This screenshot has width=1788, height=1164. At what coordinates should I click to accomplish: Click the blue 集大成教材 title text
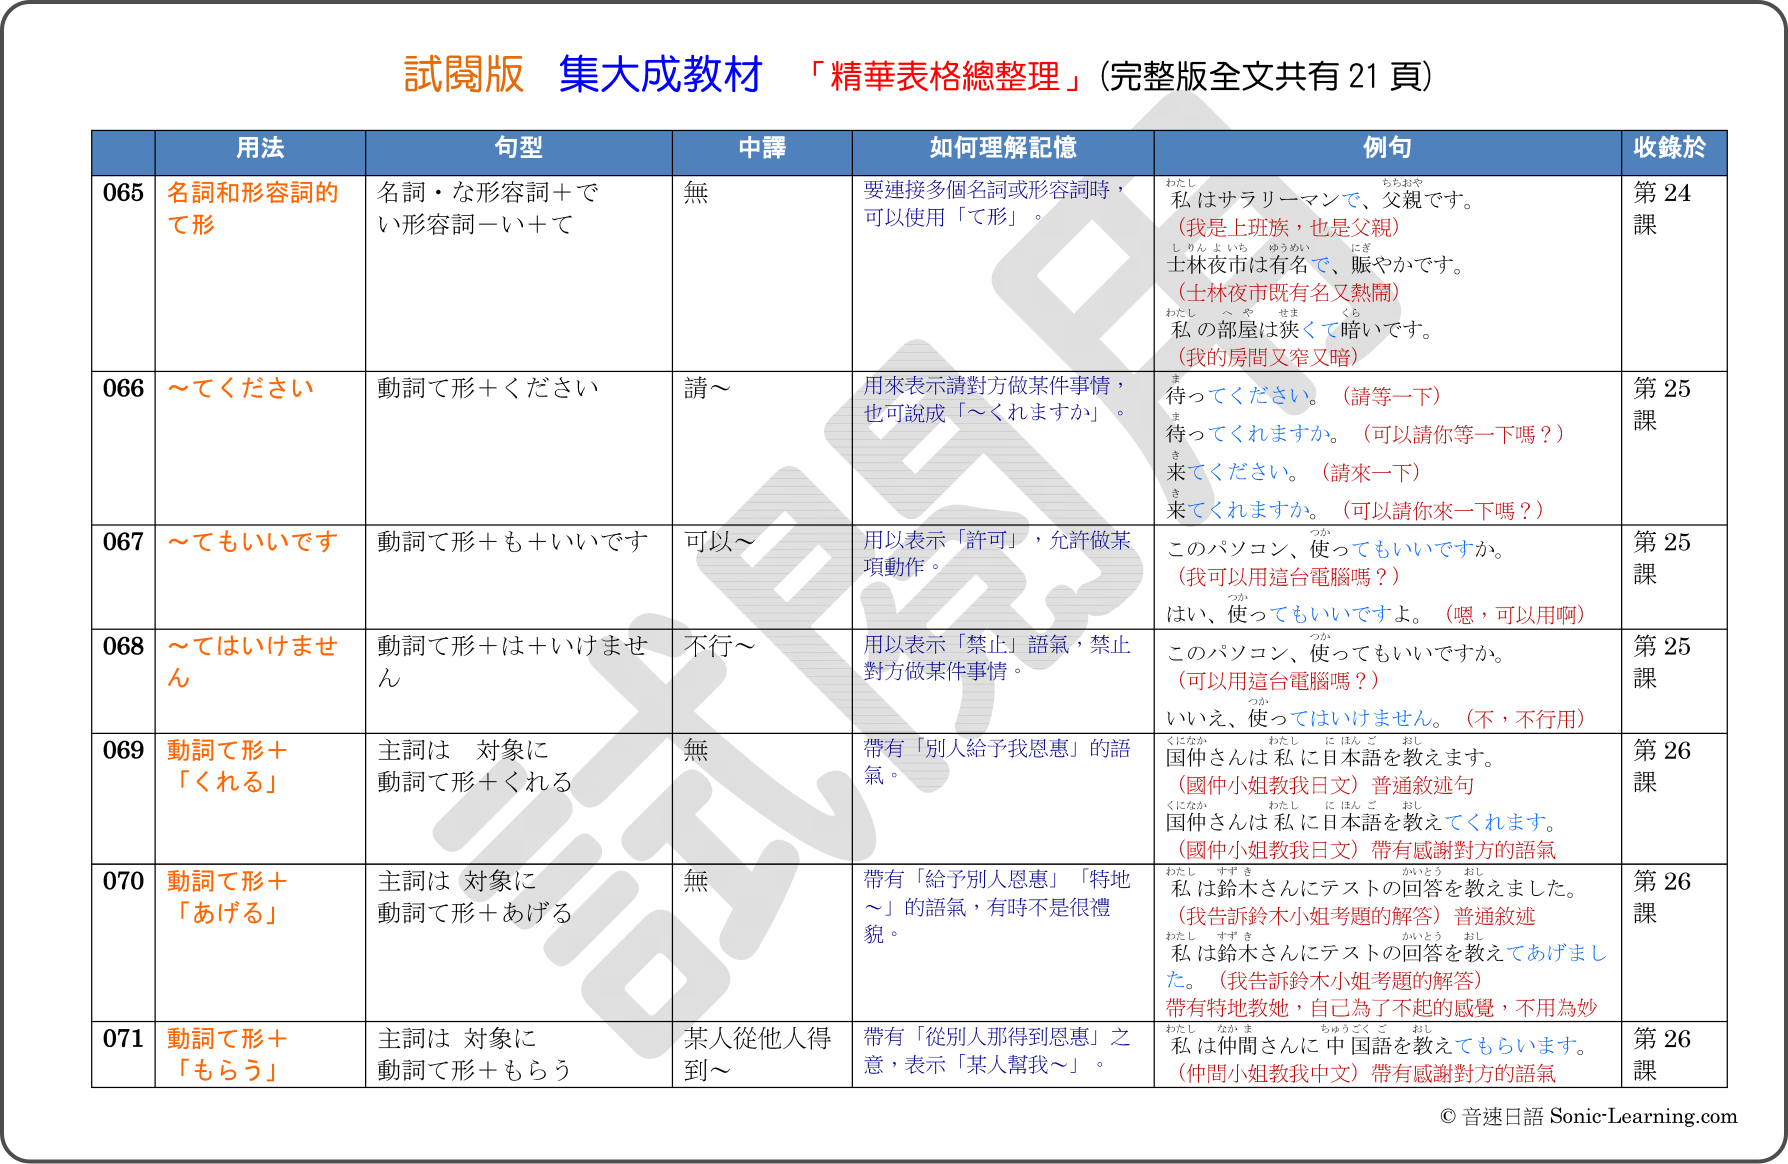661,75
